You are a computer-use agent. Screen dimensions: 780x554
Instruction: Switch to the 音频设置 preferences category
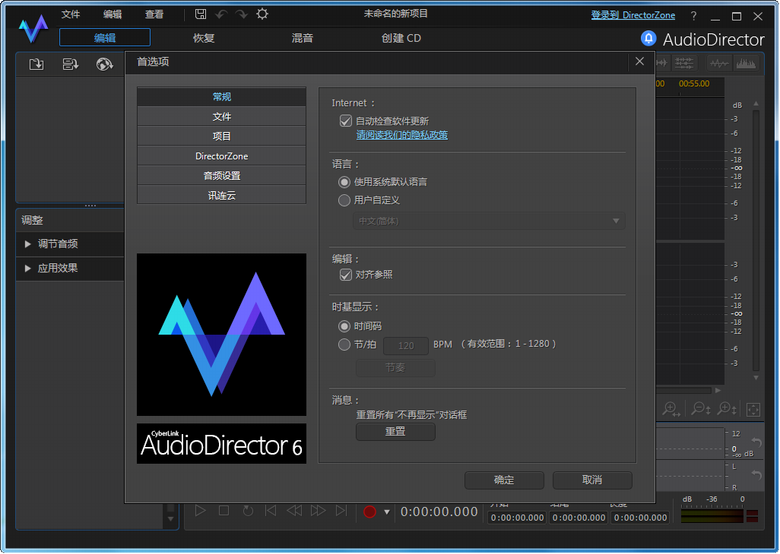pyautogui.click(x=221, y=176)
